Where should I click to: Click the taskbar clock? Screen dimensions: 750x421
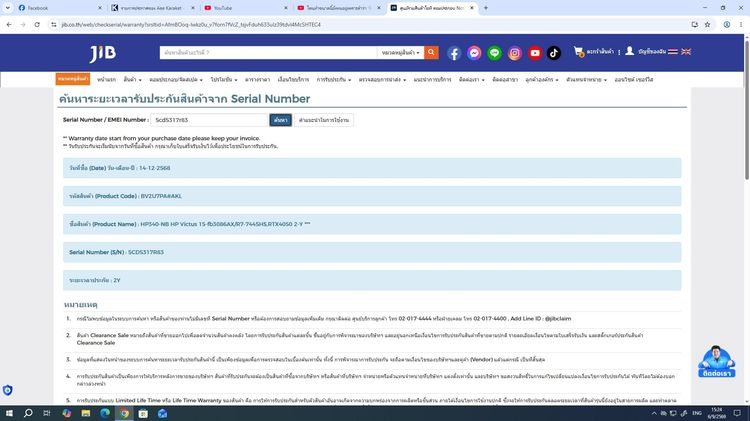pyautogui.click(x=717, y=413)
